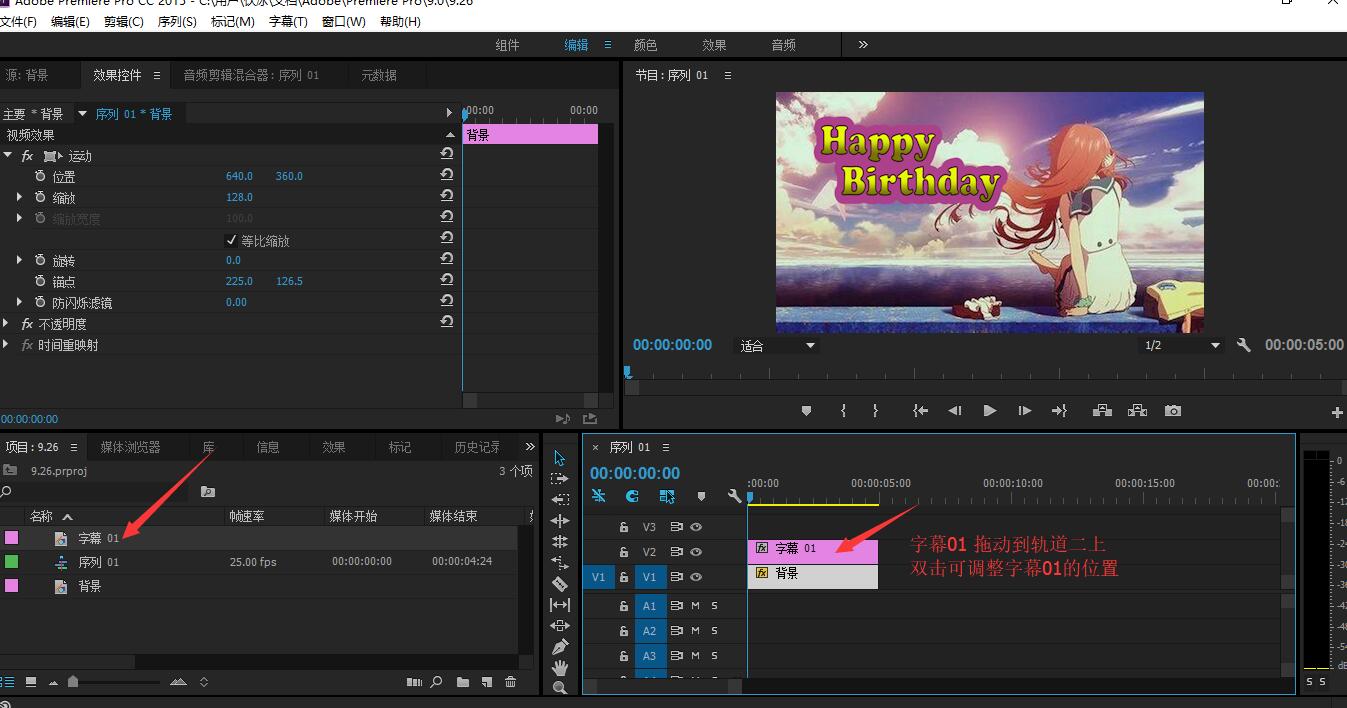Screen dimensions: 1347x708
Task: Select the Pen tool
Action: (x=560, y=647)
